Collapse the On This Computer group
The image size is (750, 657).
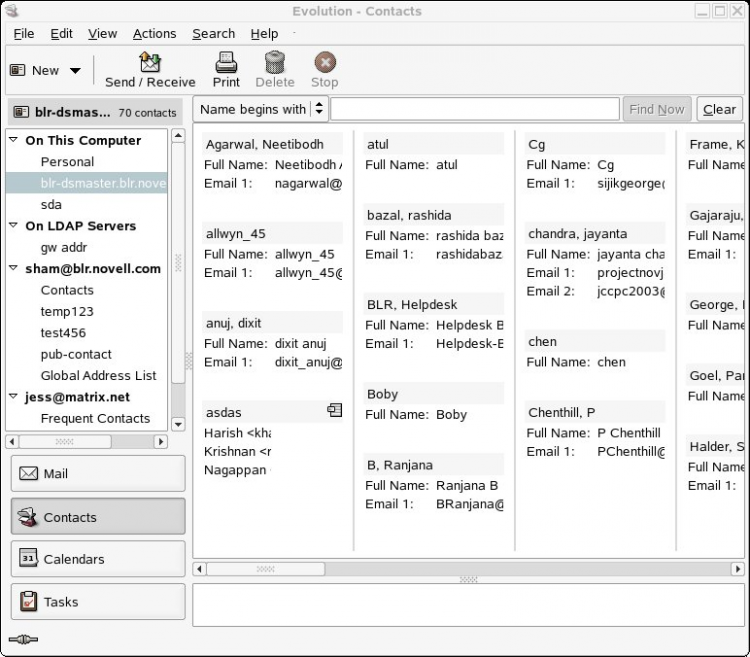(x=13, y=140)
